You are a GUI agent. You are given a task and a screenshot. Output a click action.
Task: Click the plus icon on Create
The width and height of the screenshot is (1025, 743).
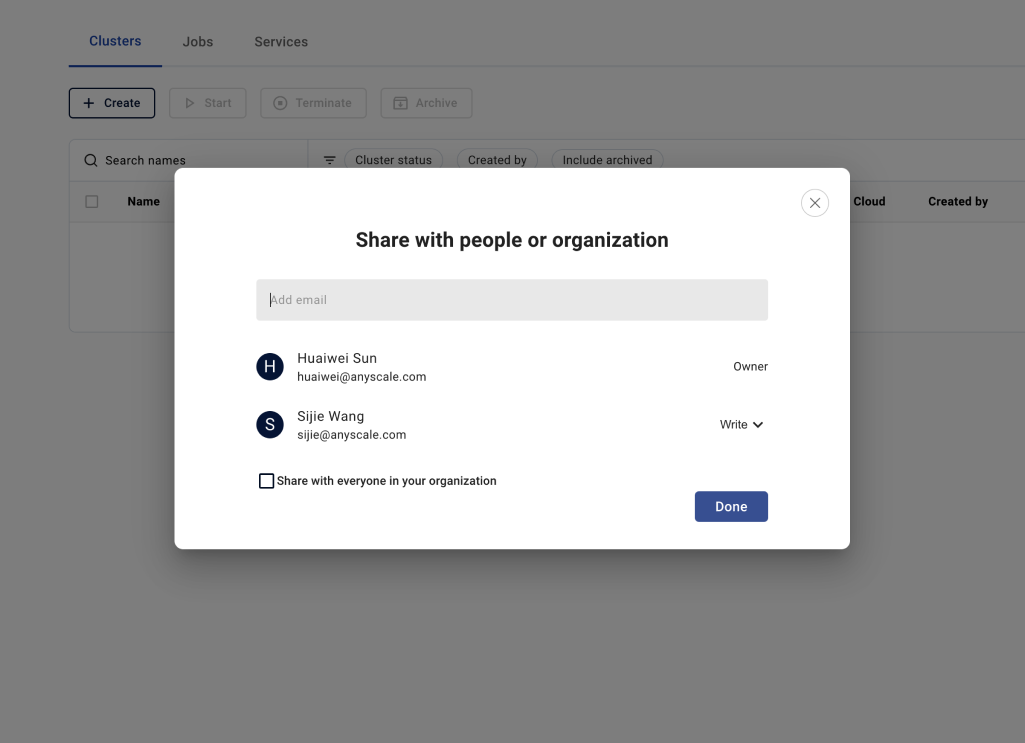(x=89, y=103)
